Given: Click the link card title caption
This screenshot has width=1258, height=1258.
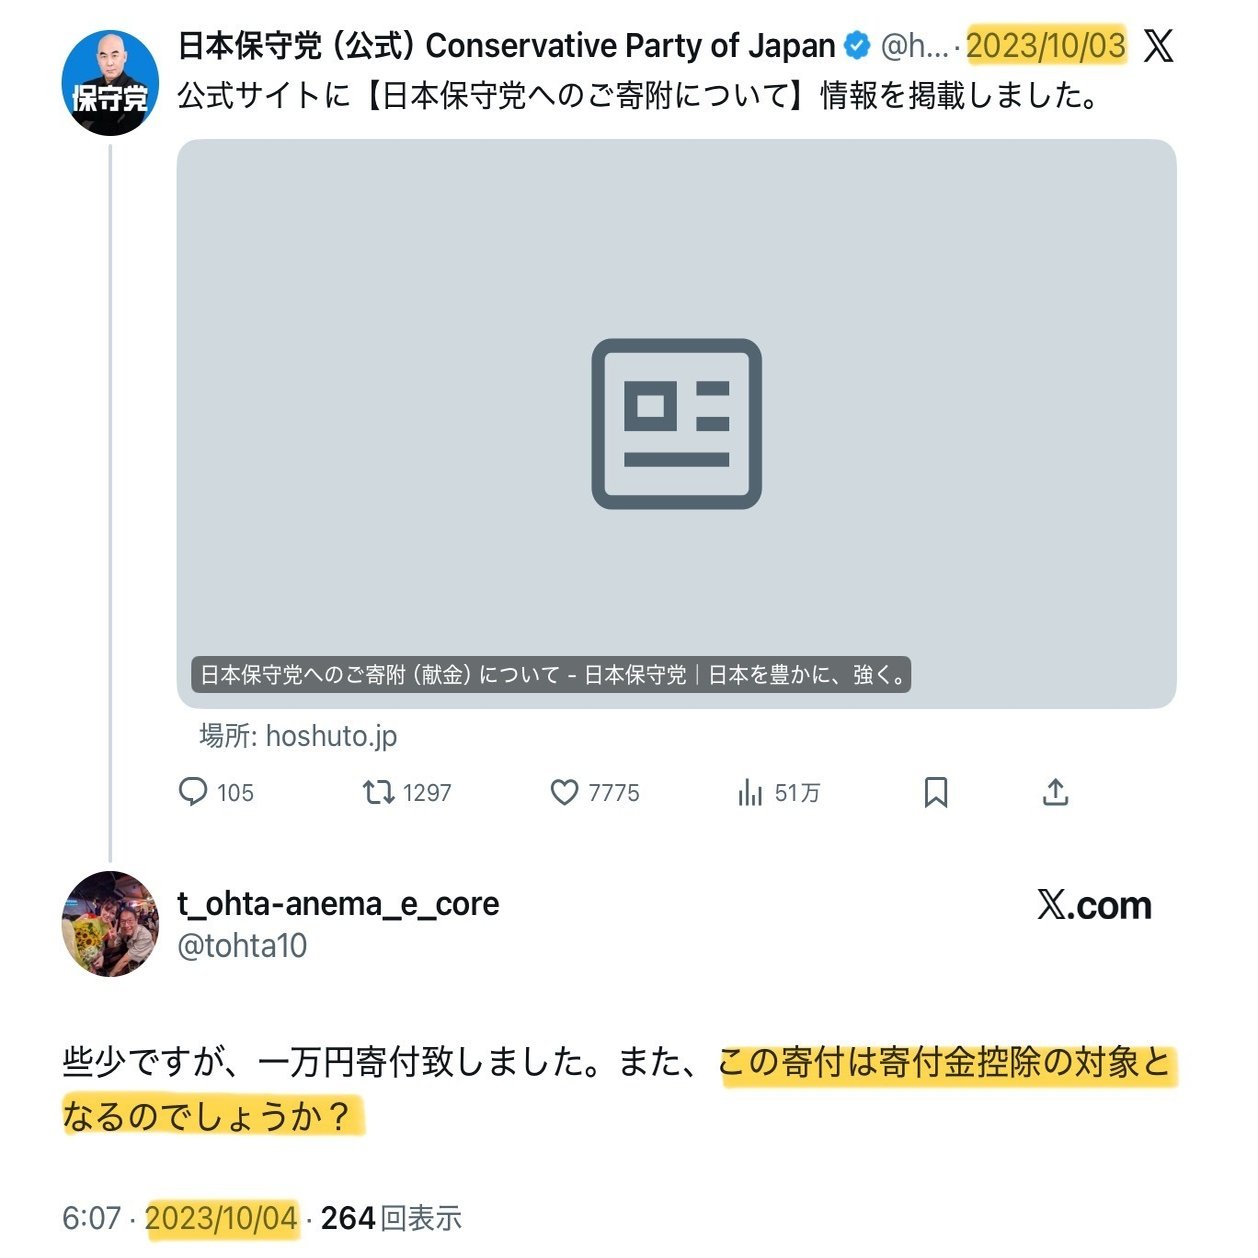Looking at the screenshot, I should pos(551,675).
